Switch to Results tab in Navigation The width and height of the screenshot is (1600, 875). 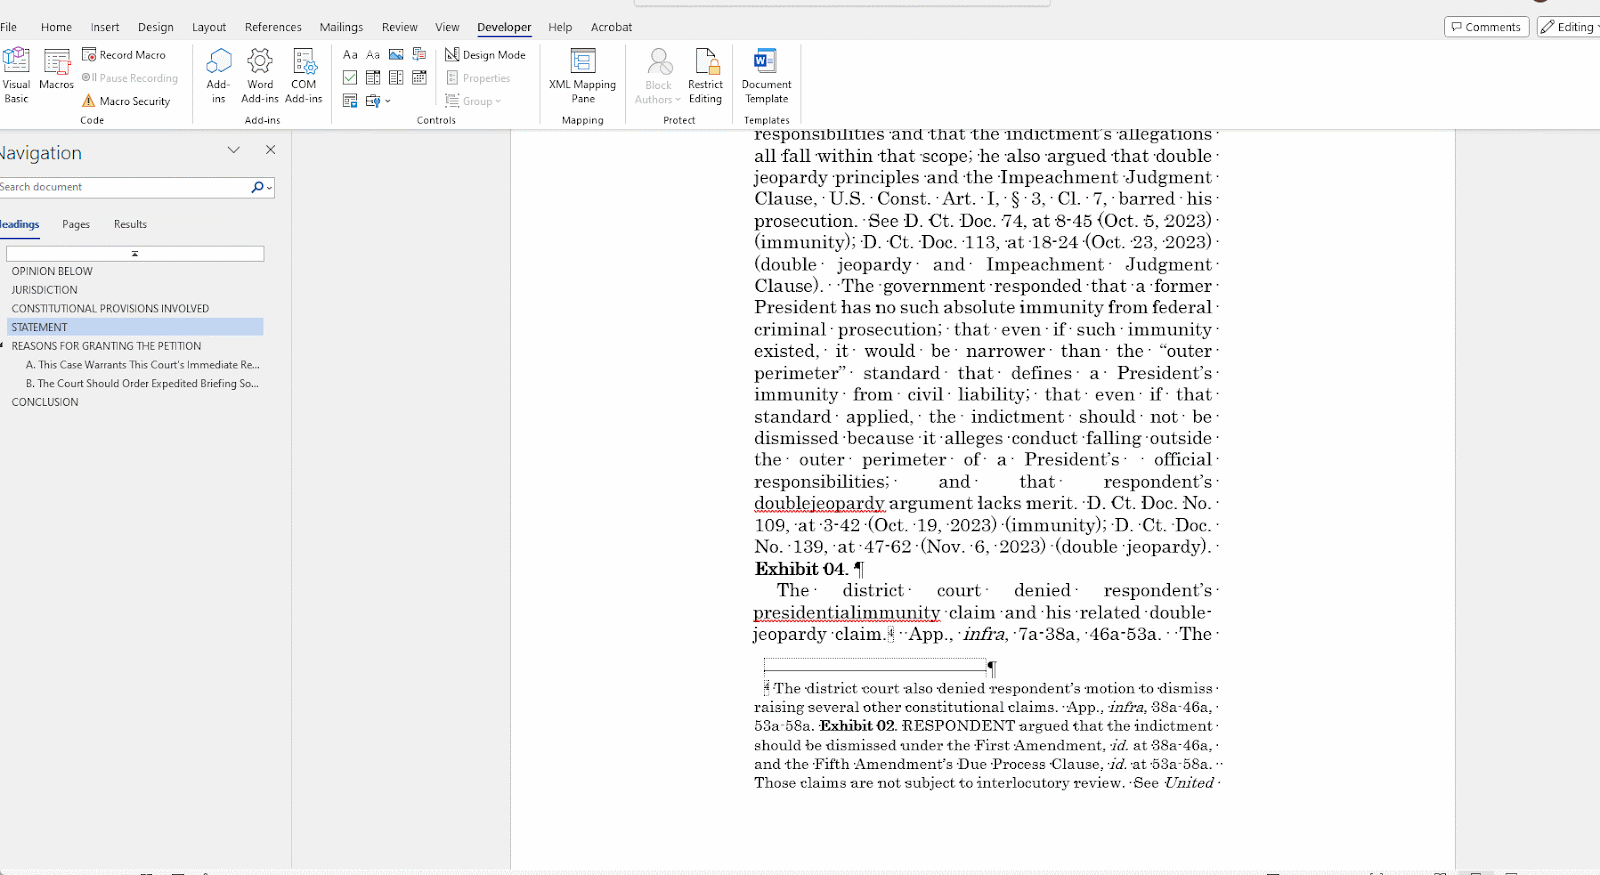click(x=130, y=224)
